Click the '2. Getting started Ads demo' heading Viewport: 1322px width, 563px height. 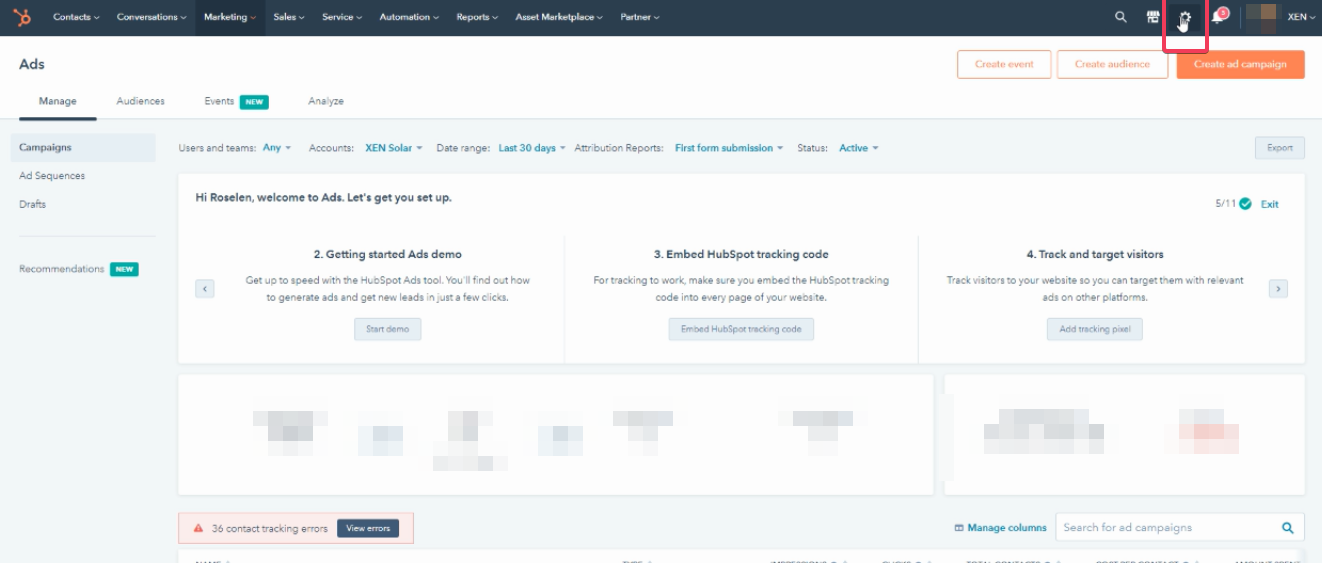[388, 254]
